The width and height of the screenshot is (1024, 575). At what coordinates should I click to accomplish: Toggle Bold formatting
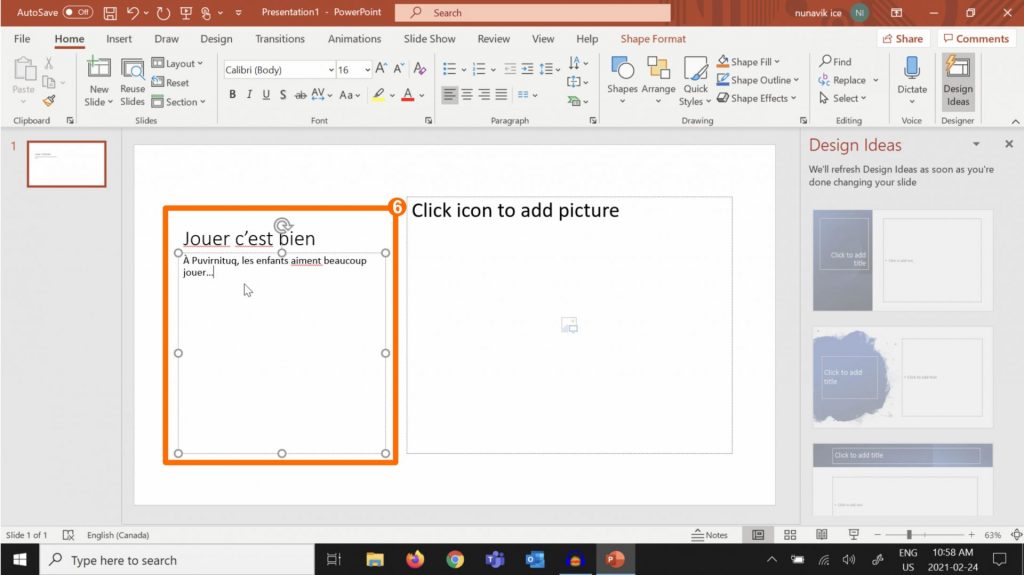(233, 95)
